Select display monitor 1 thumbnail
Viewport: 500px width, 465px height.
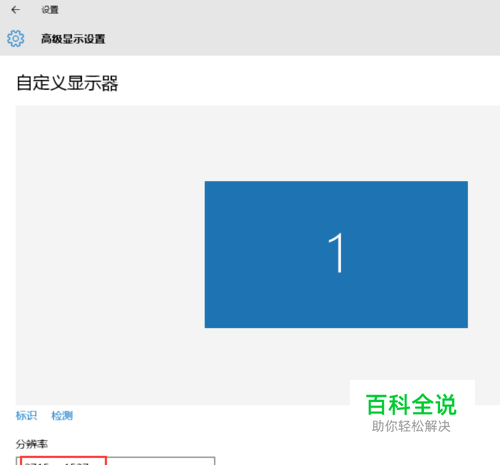336,254
